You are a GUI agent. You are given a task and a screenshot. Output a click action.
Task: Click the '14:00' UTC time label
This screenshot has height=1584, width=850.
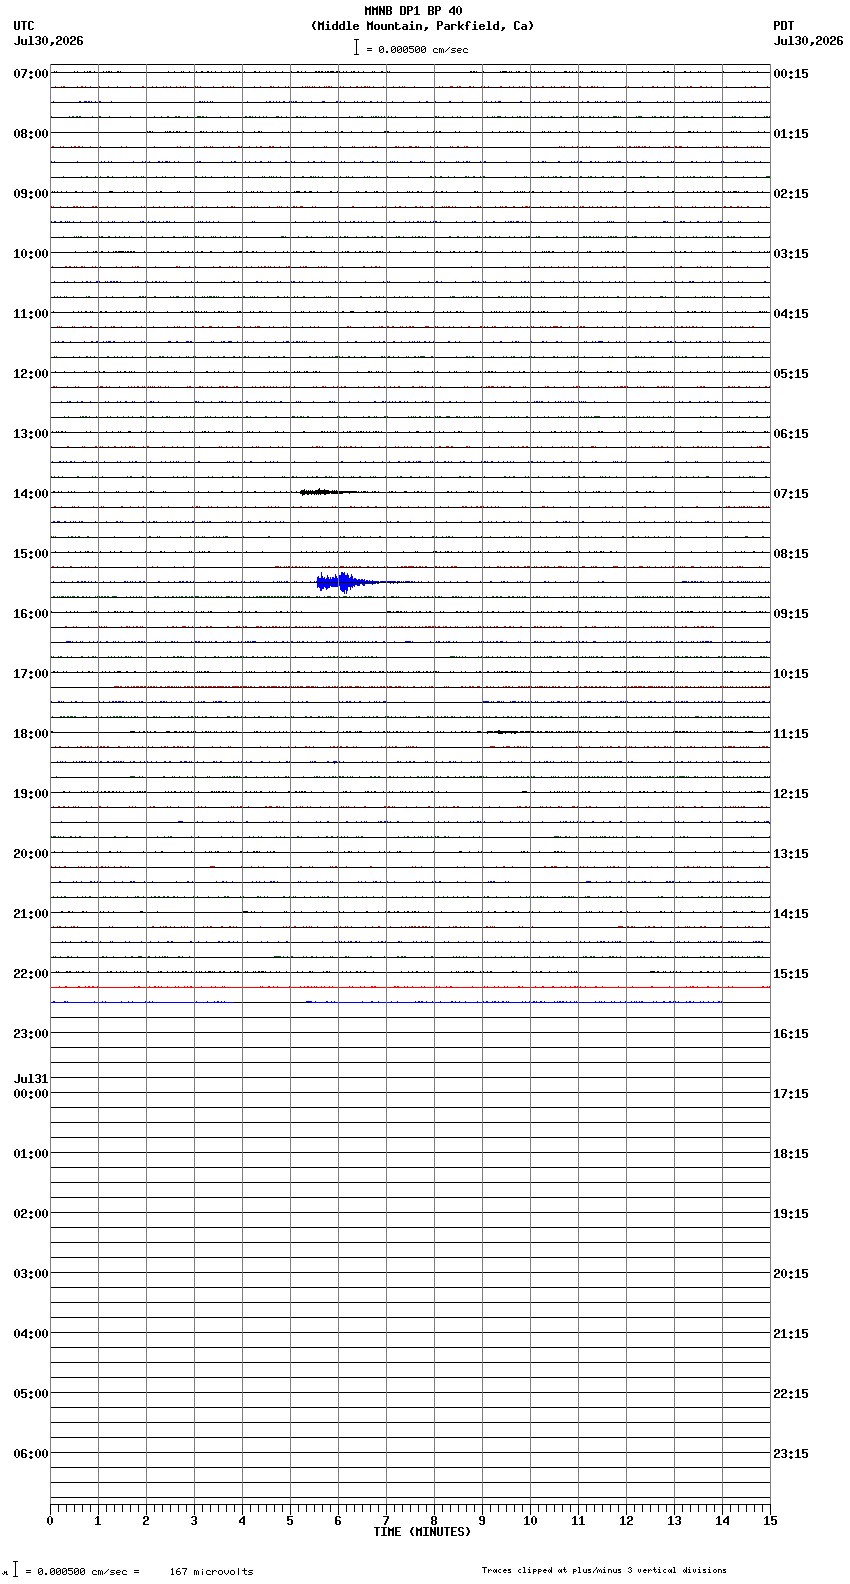[31, 494]
